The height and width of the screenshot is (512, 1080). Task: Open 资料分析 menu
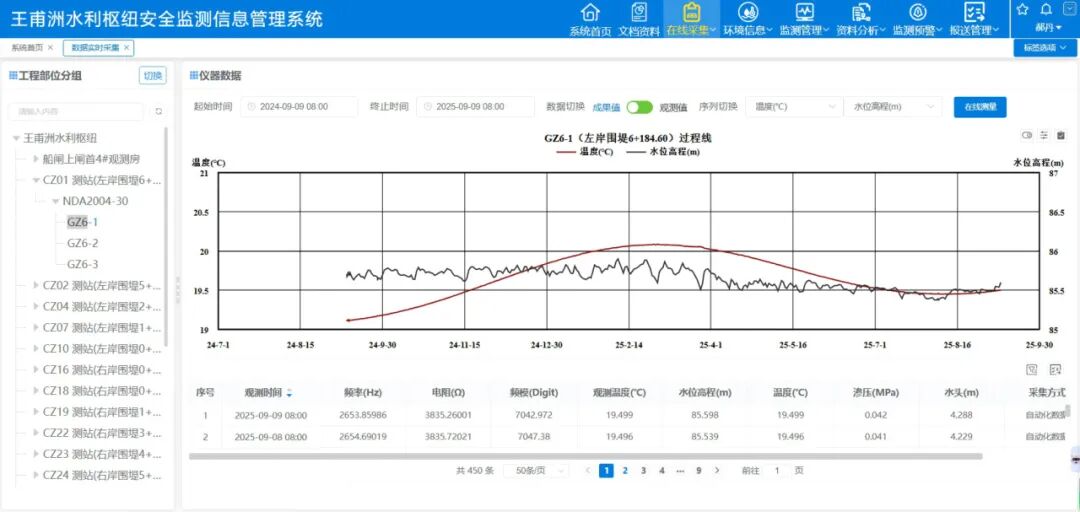[x=861, y=19]
